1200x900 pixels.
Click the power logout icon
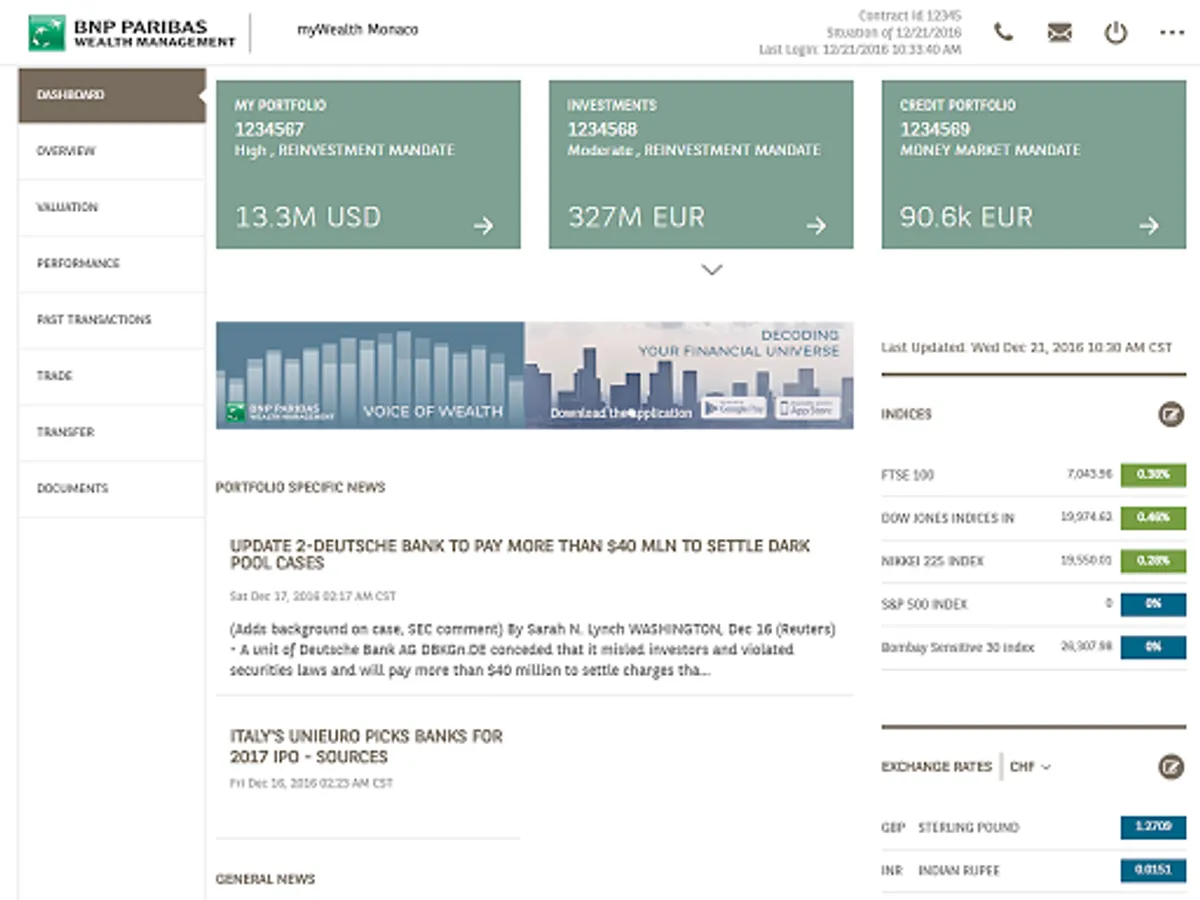click(1115, 32)
